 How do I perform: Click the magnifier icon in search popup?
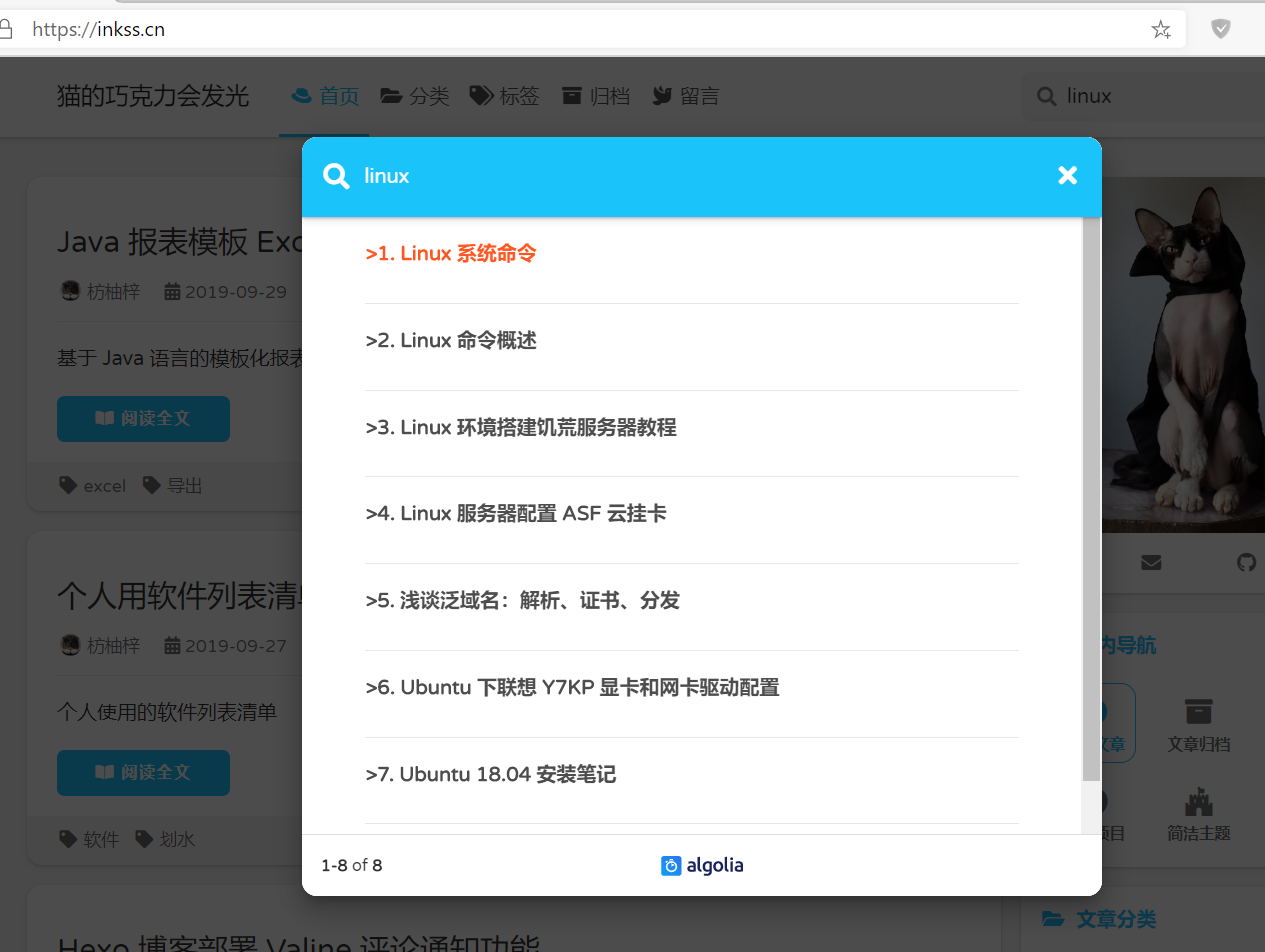click(x=336, y=176)
